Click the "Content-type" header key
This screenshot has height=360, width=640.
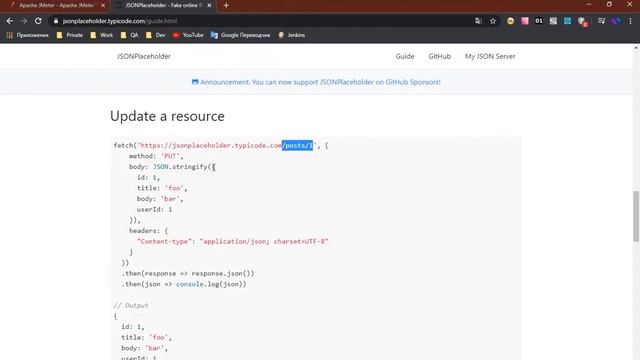(164, 241)
